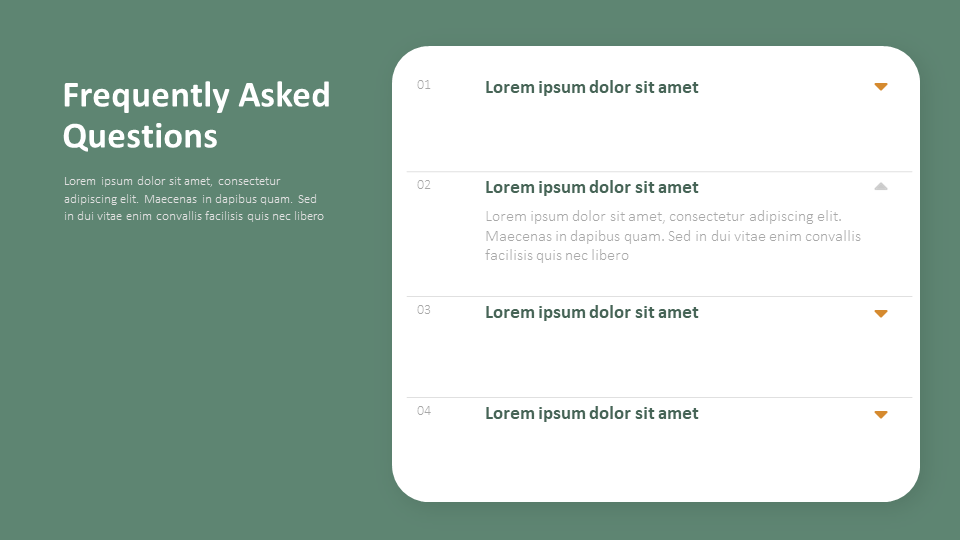
Task: Click the blank space below question 04 heading
Action: tap(659, 458)
